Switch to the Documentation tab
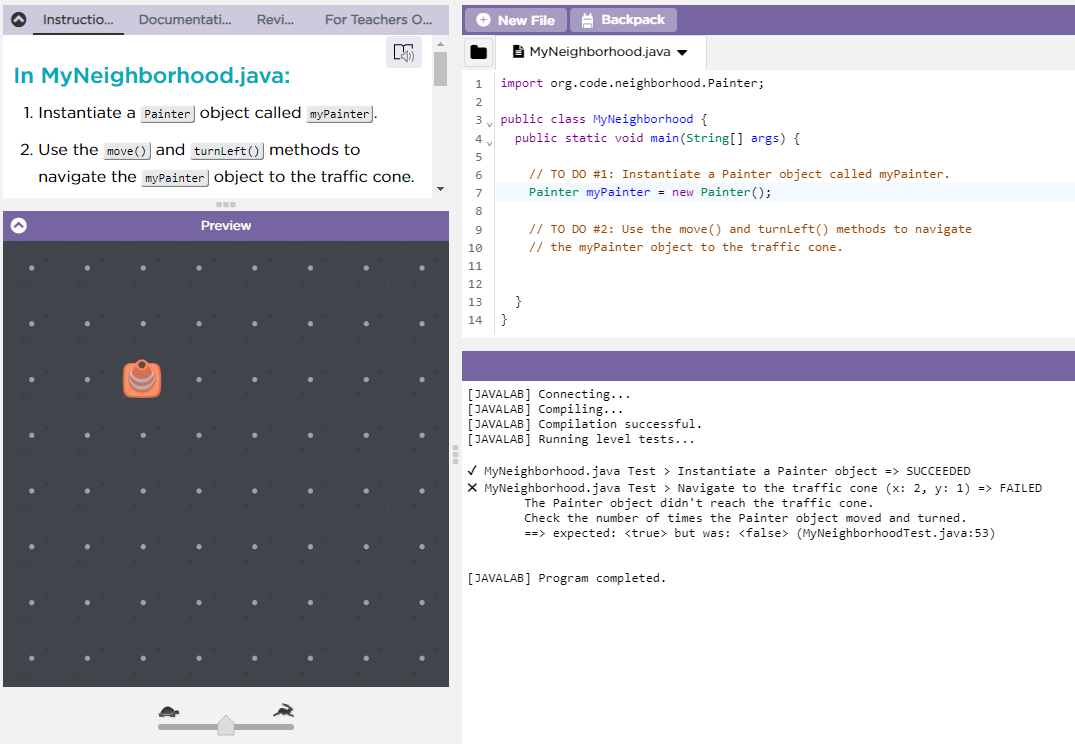The height and width of the screenshot is (744, 1075). [x=185, y=19]
